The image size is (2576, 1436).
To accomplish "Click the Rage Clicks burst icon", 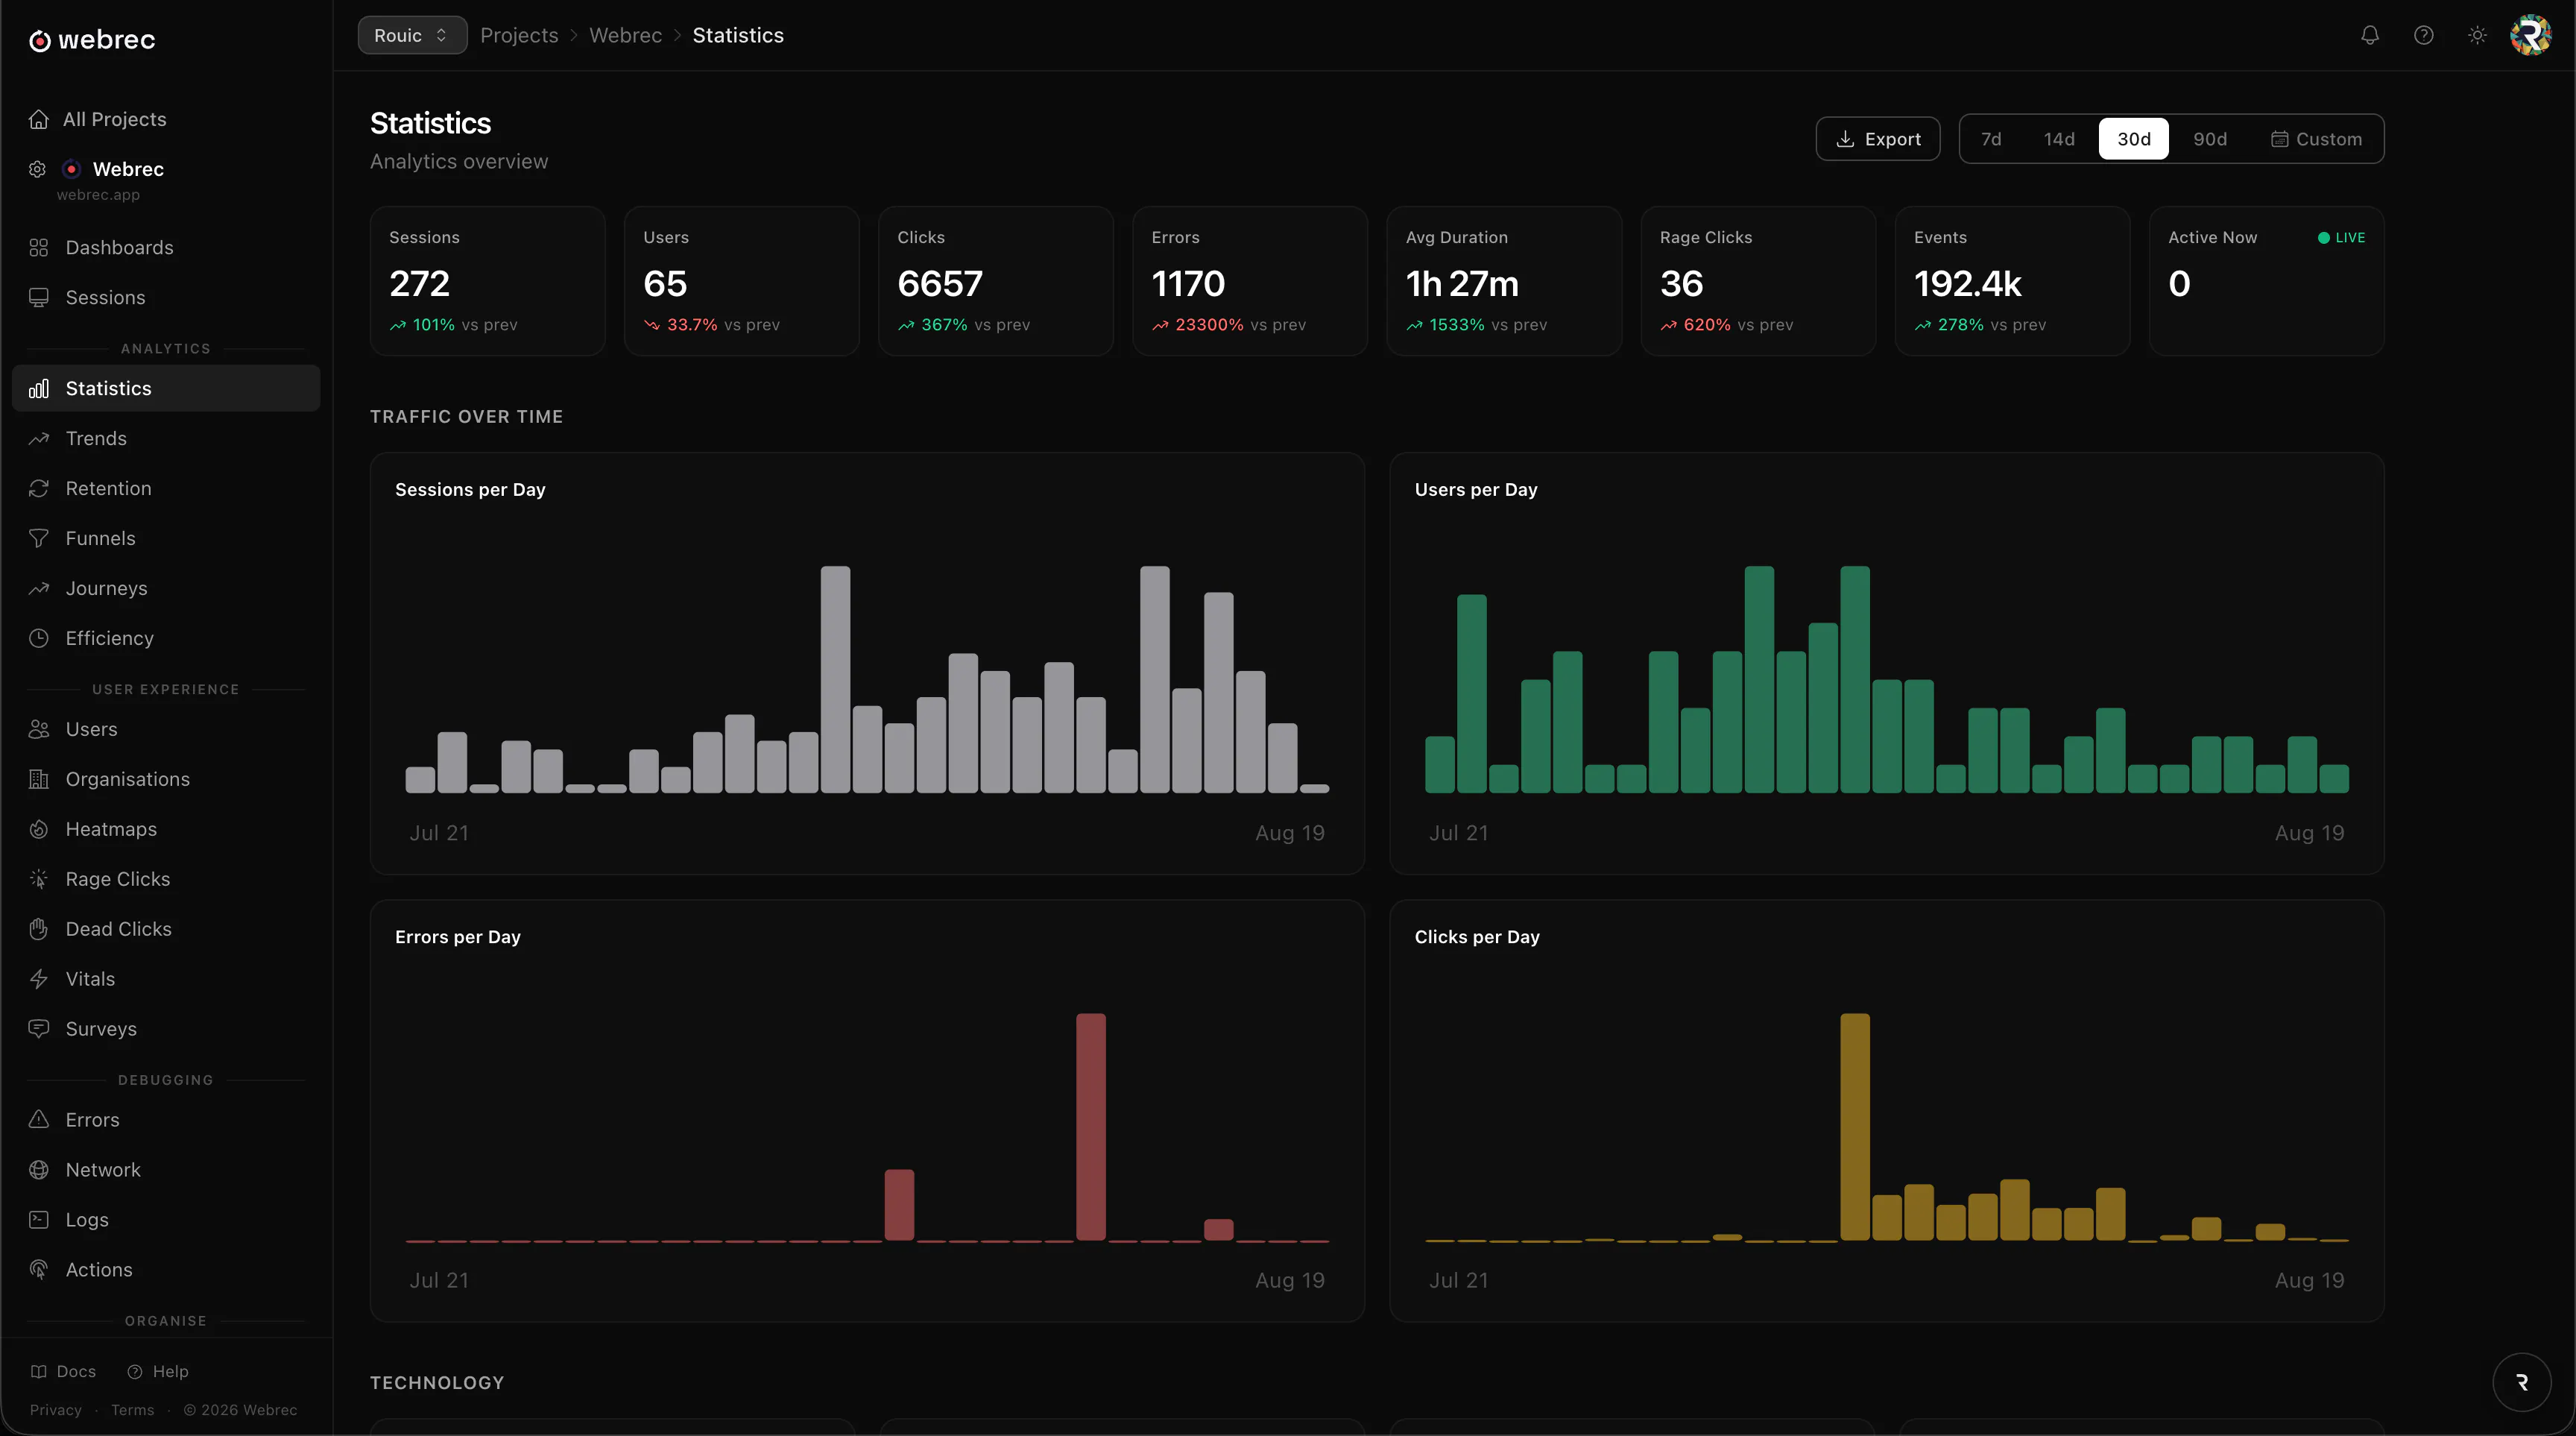I will pos(39,880).
